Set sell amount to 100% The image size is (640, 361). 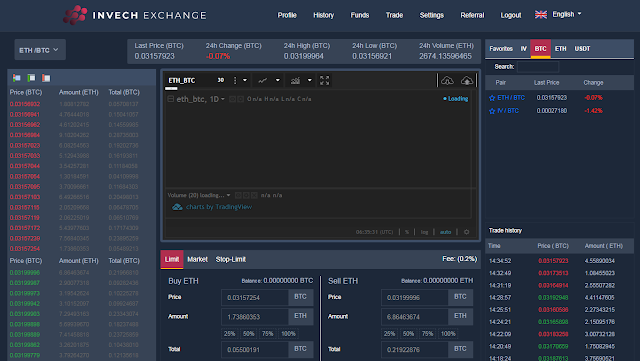point(448,334)
